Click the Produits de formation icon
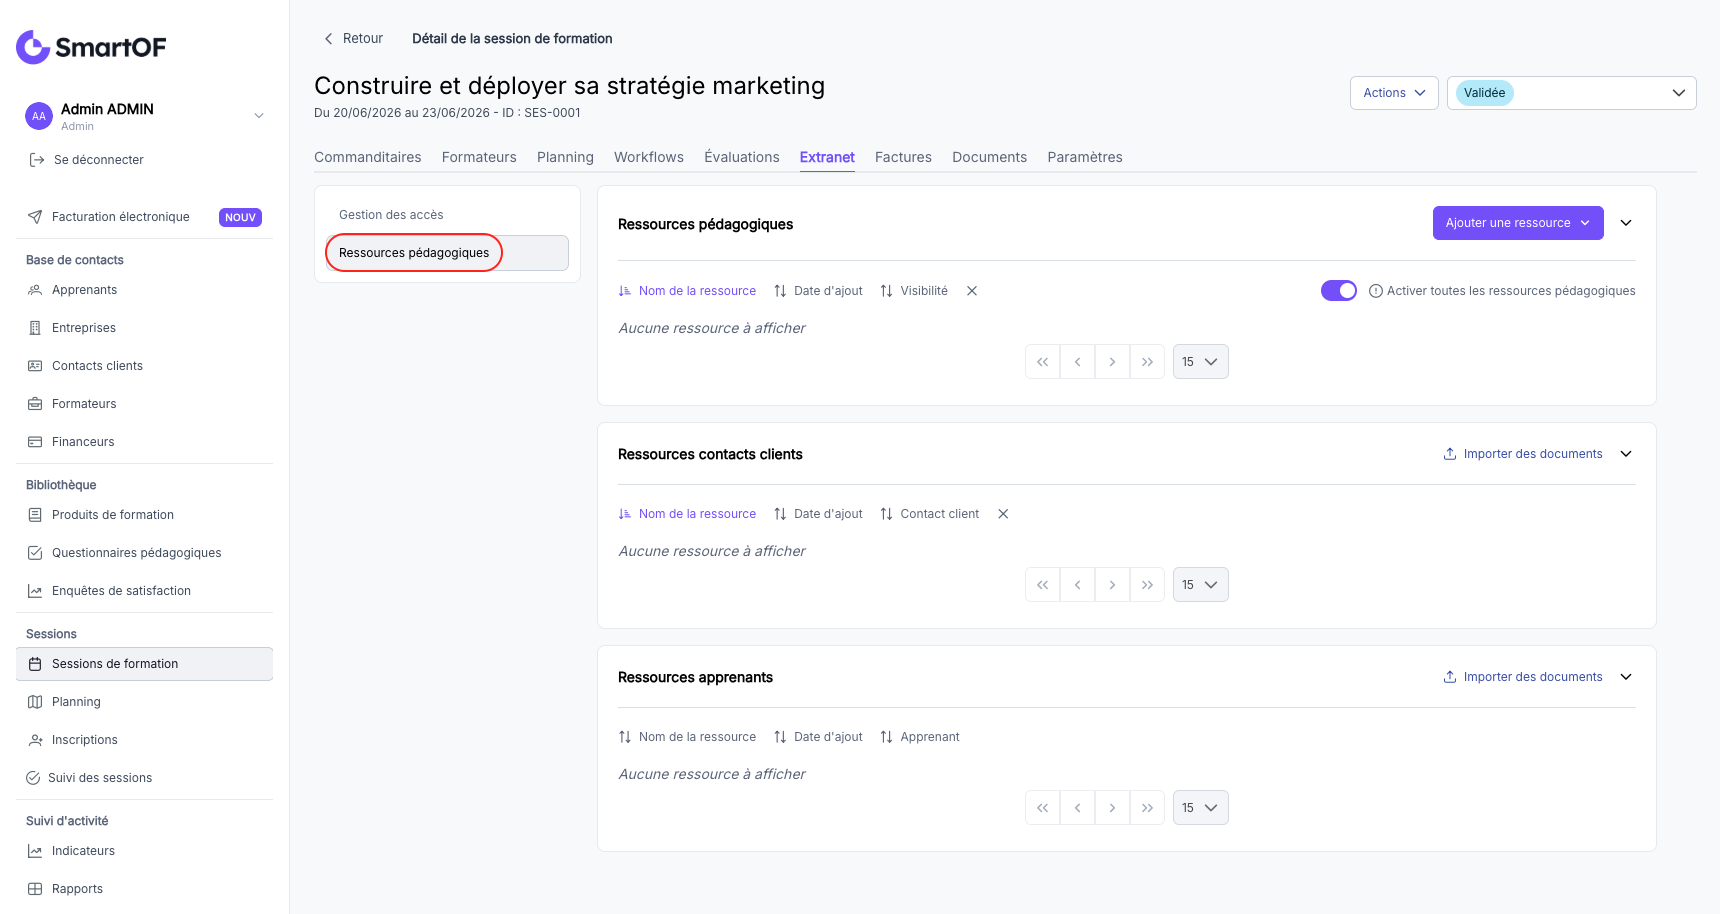The width and height of the screenshot is (1720, 914). pyautogui.click(x=35, y=515)
